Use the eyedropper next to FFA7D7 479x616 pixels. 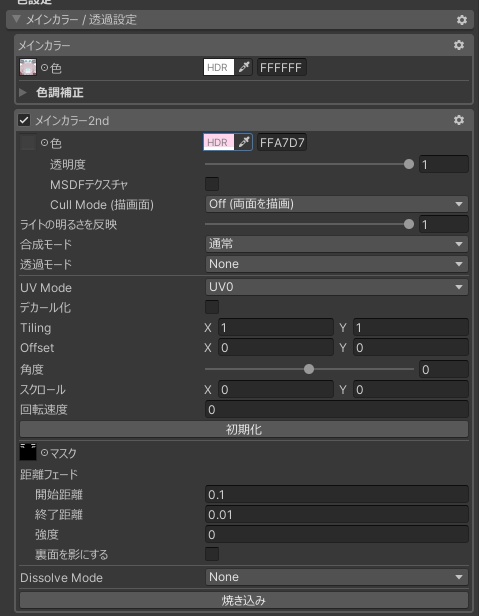244,142
